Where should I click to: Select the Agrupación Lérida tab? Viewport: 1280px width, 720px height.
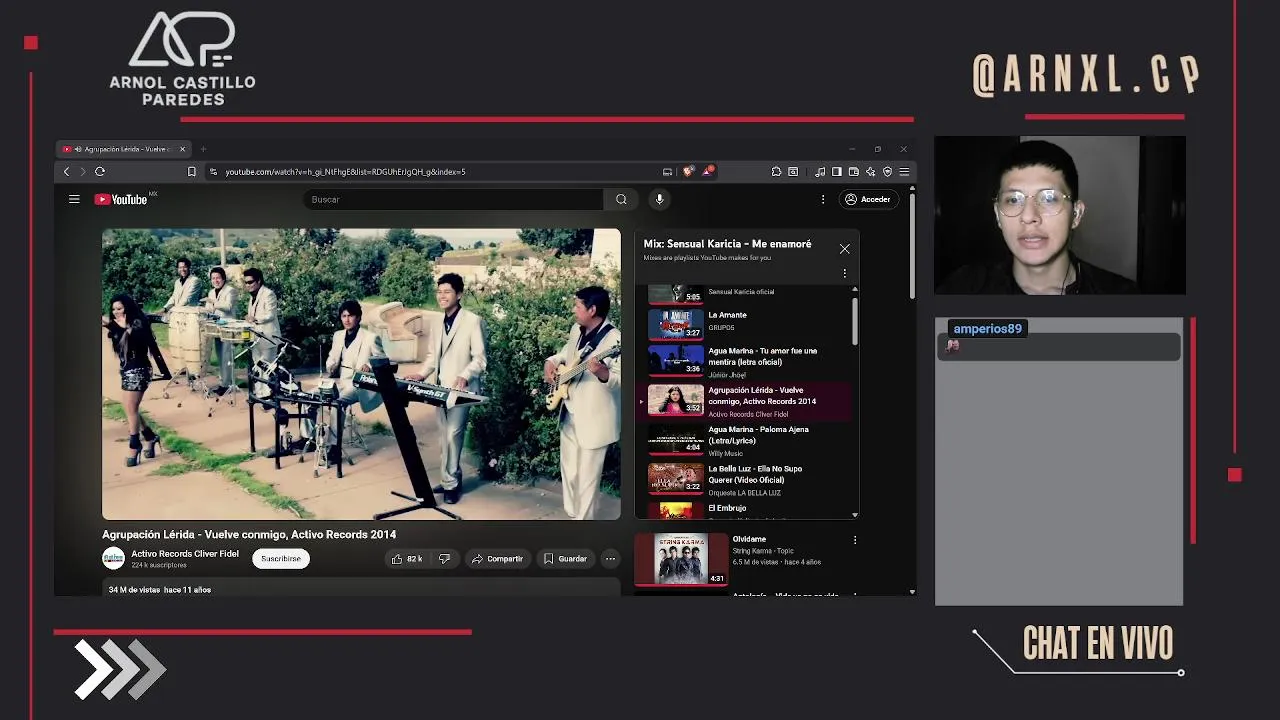tap(123, 149)
